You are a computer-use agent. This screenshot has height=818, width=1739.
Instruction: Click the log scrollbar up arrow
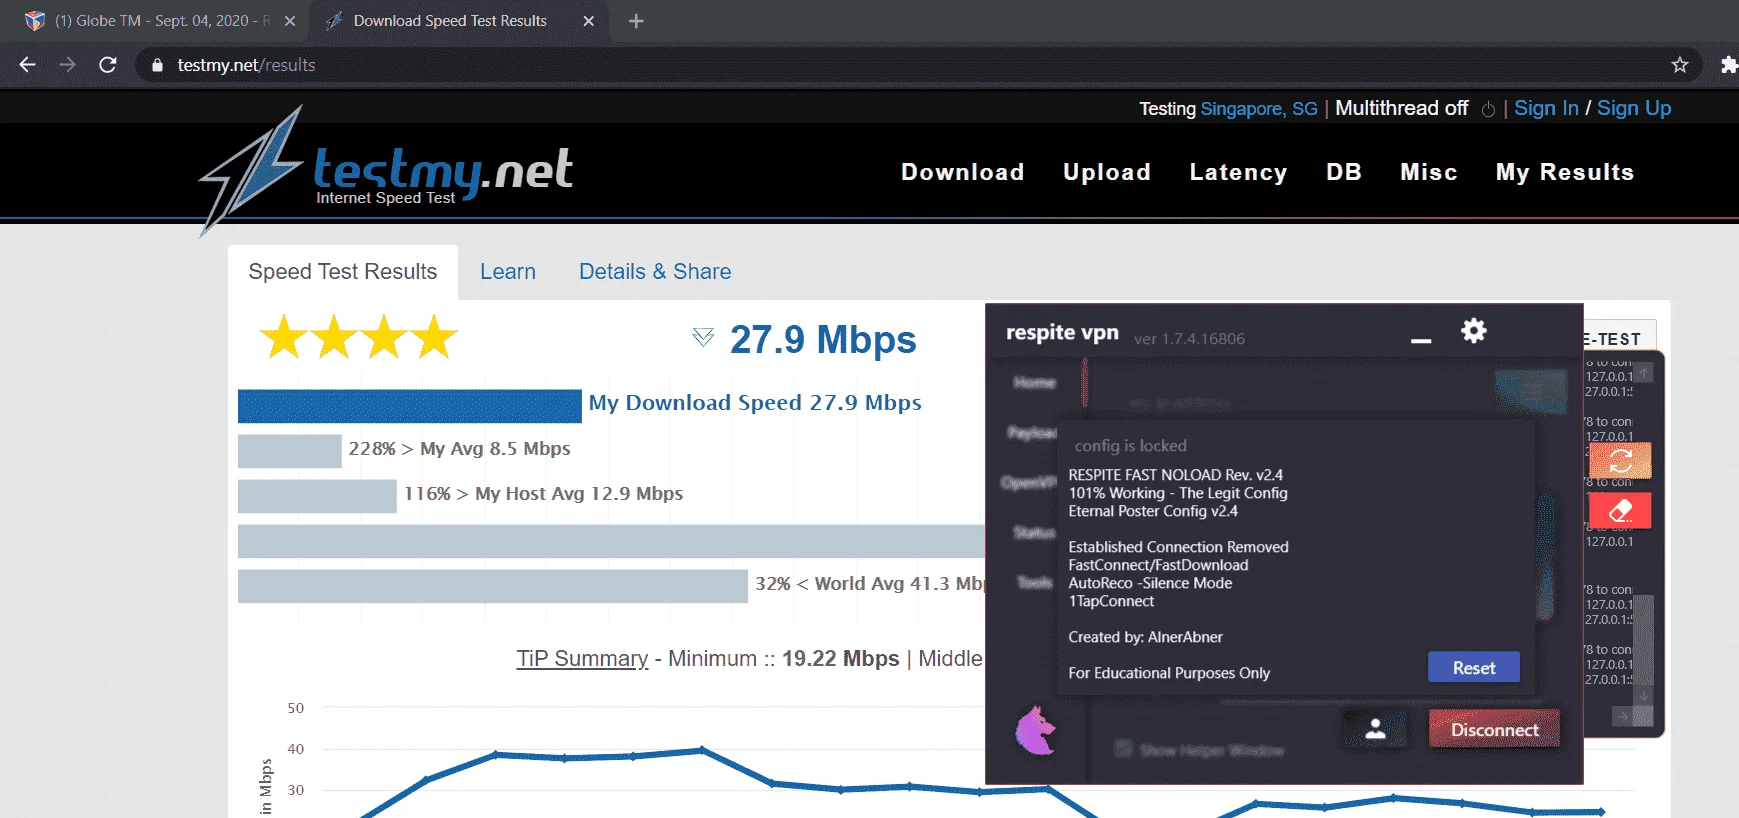coord(1643,373)
